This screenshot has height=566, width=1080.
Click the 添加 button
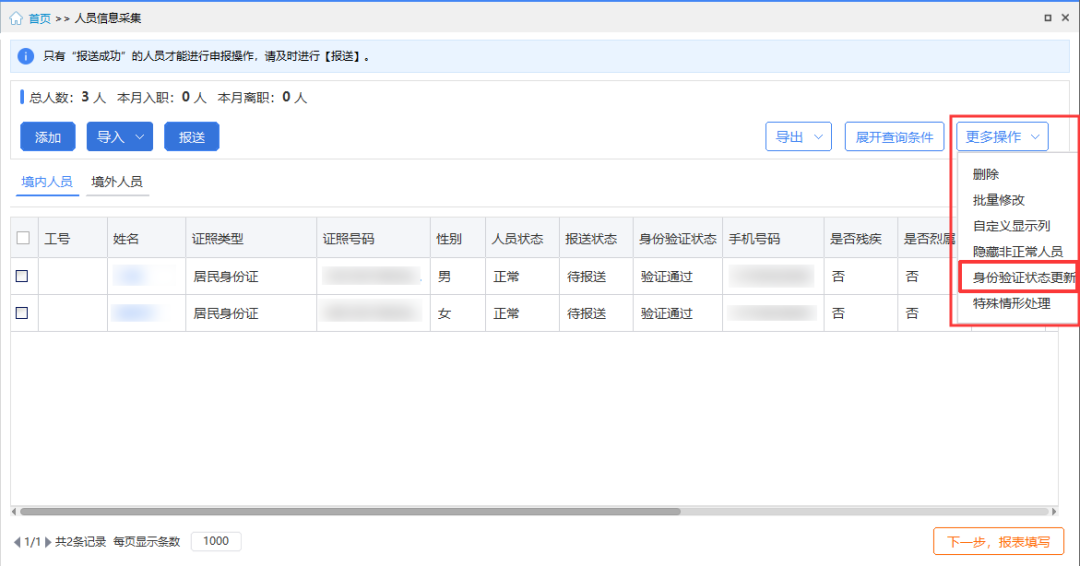pos(48,137)
